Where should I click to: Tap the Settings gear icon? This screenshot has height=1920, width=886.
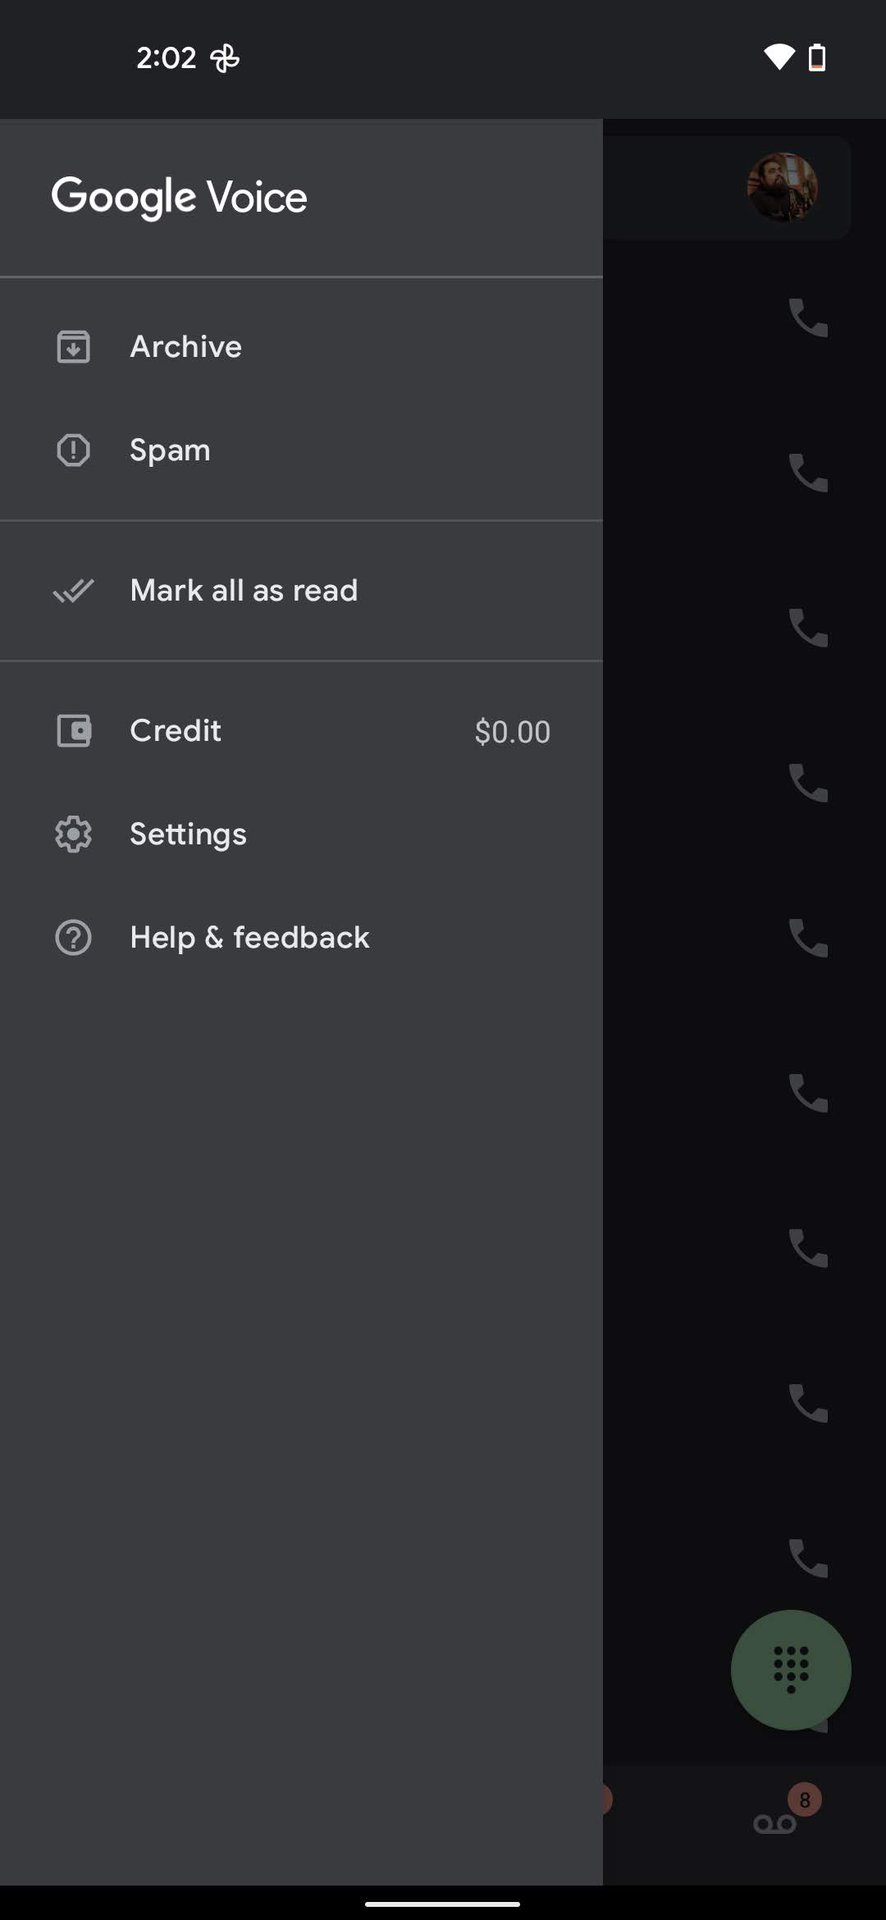(73, 834)
